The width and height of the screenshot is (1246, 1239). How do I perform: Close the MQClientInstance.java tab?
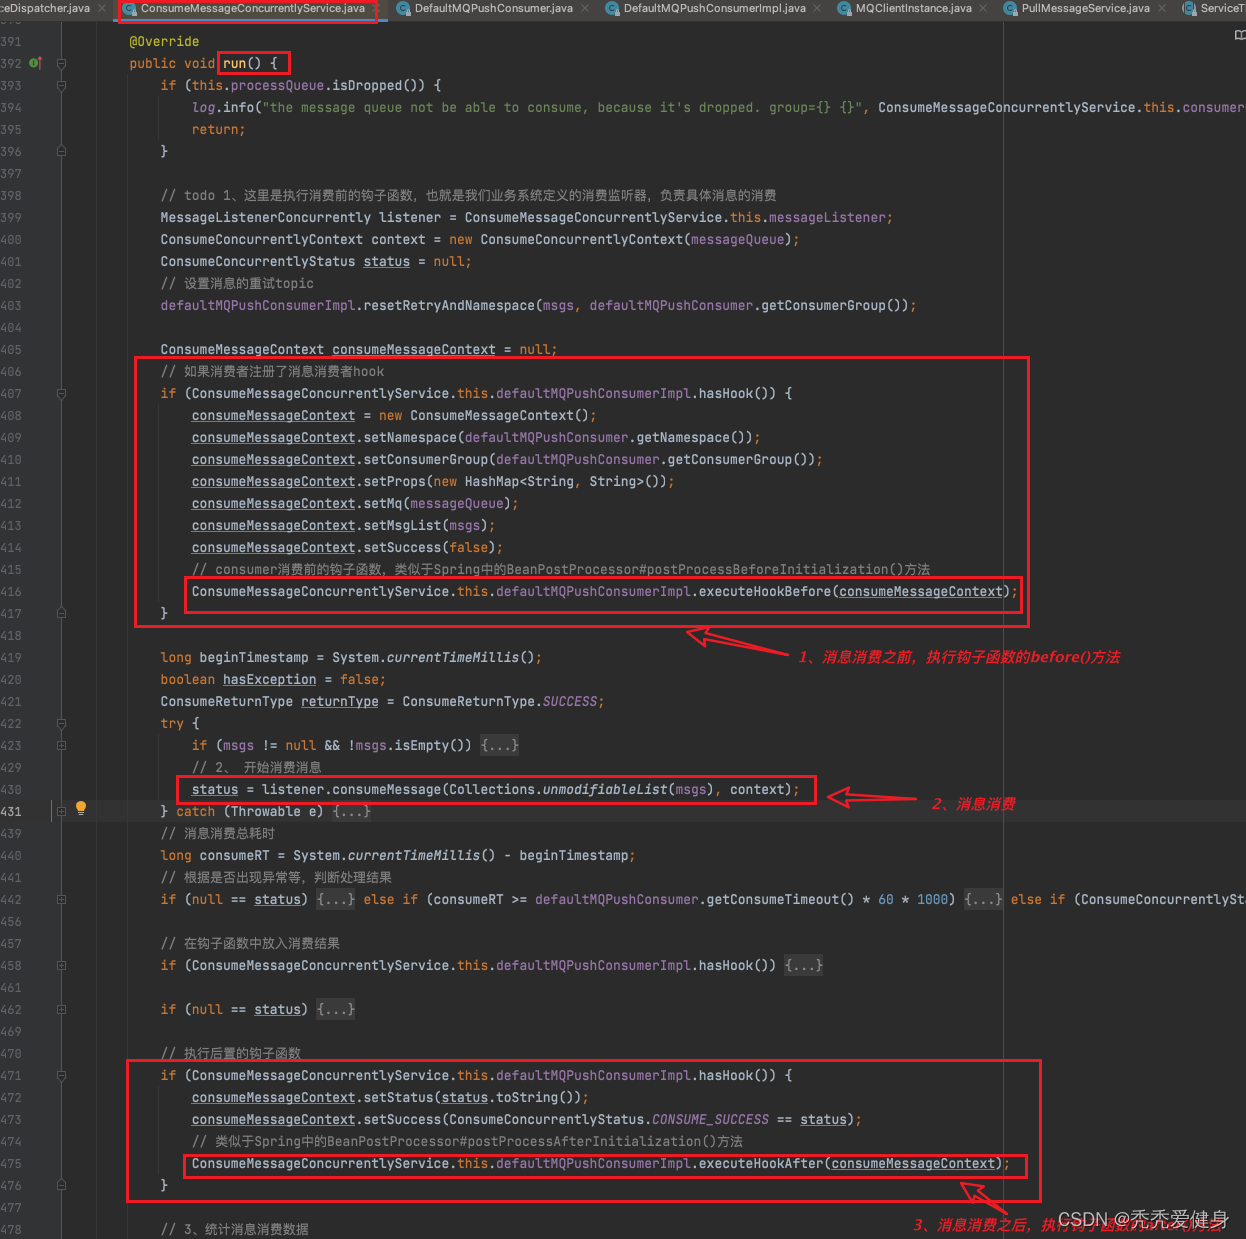pos(984,8)
